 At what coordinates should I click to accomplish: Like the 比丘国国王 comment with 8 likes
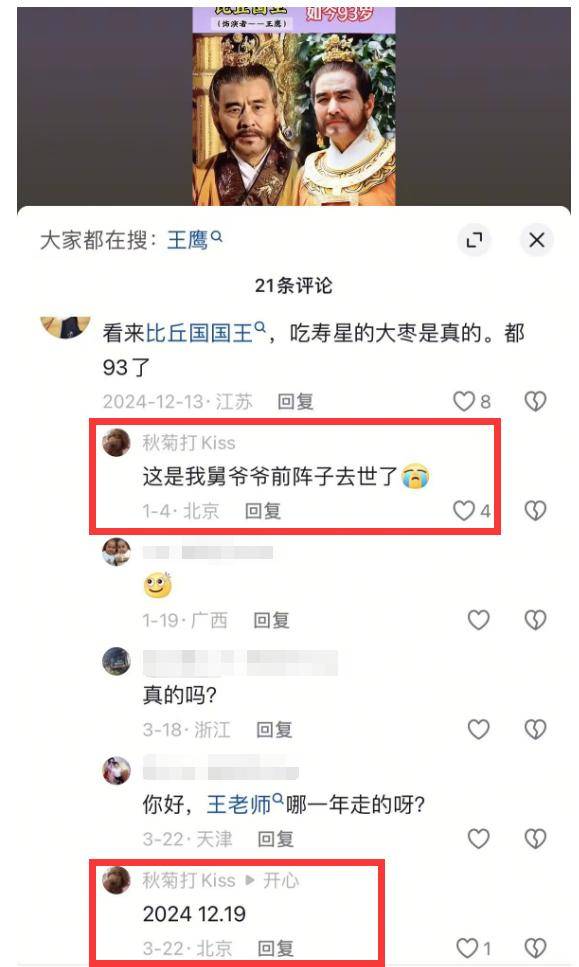[464, 401]
